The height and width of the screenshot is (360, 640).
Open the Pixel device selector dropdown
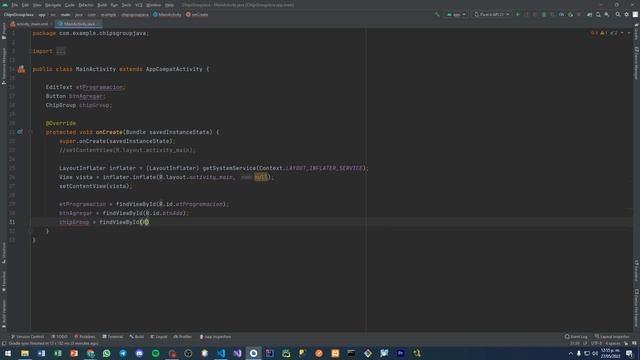pyautogui.click(x=491, y=14)
